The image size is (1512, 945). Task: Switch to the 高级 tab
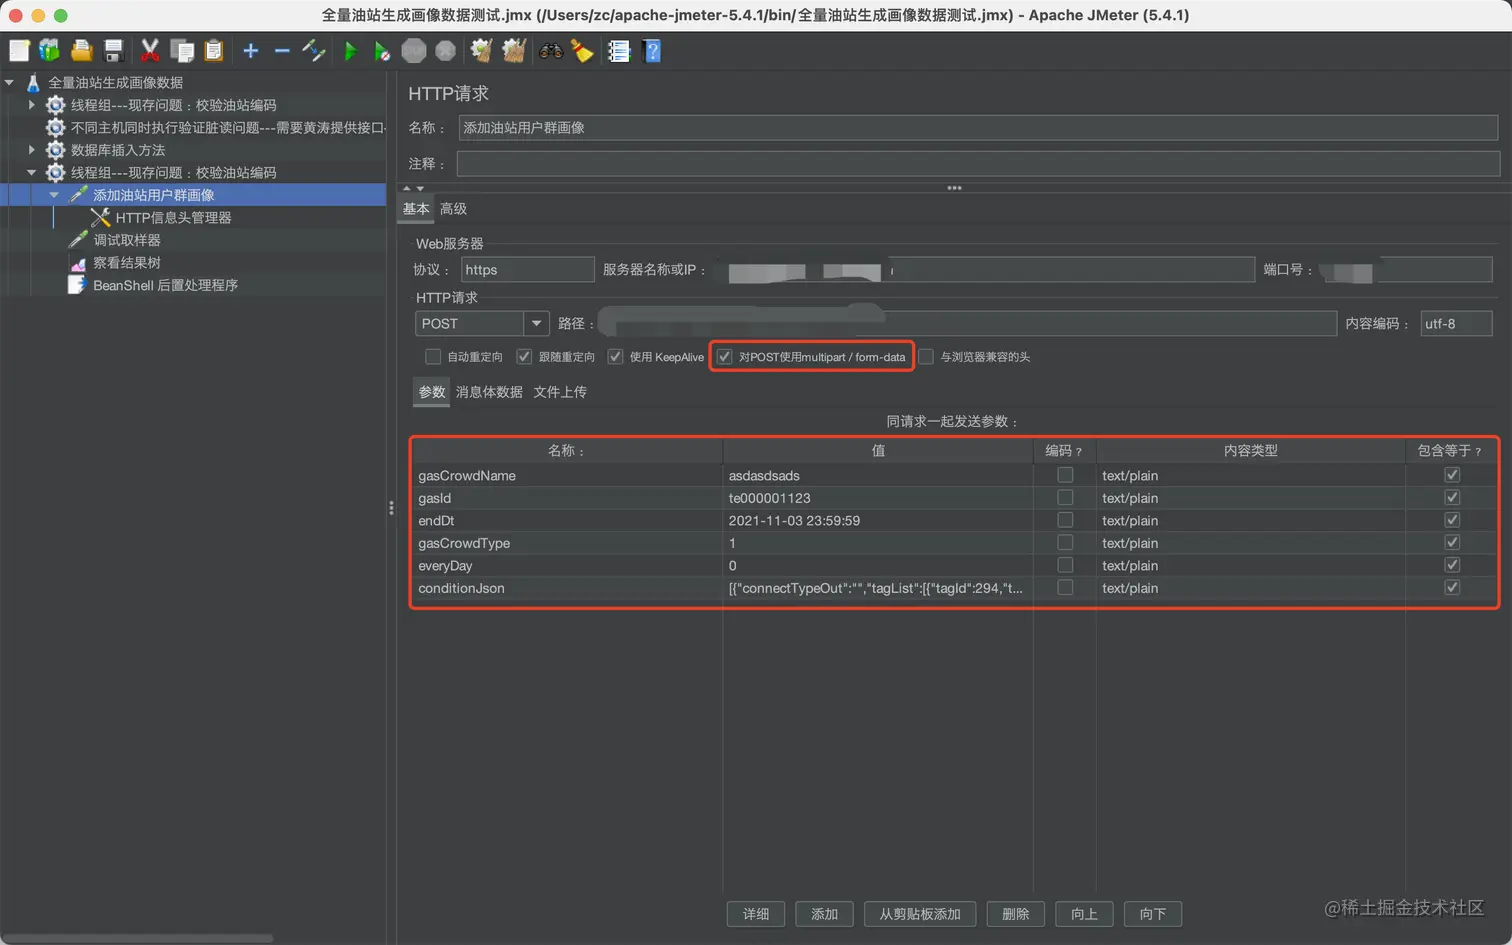click(x=453, y=208)
